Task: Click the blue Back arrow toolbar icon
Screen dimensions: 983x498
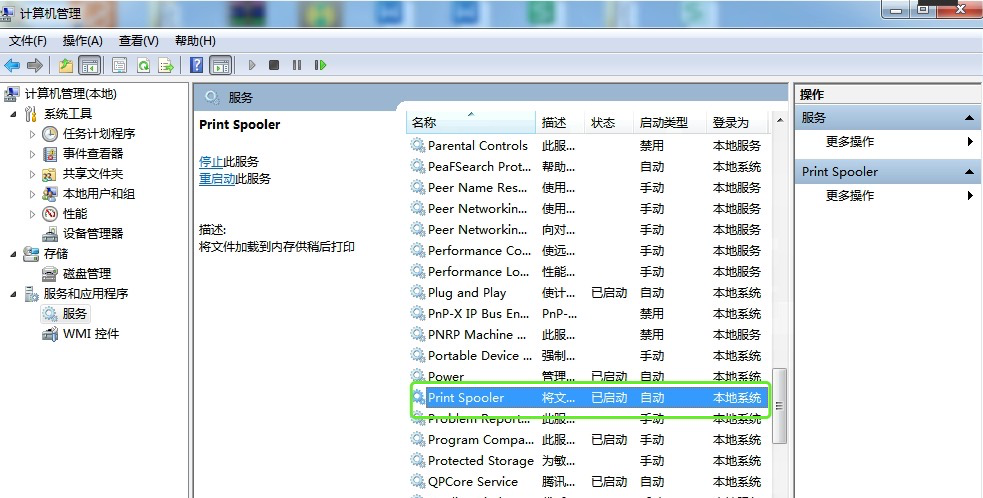Action: click(12, 65)
